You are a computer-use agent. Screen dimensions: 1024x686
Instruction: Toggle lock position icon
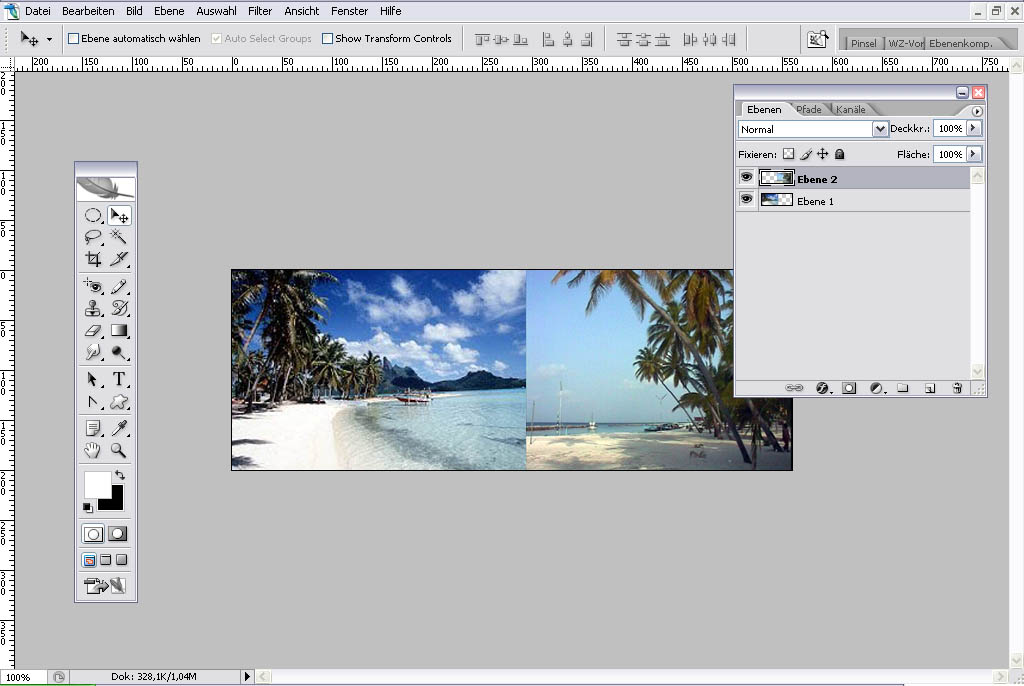click(x=823, y=154)
